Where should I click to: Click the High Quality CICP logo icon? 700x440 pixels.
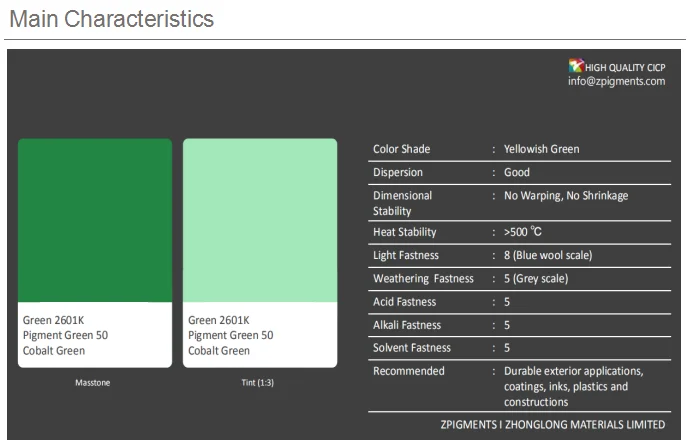[576, 66]
